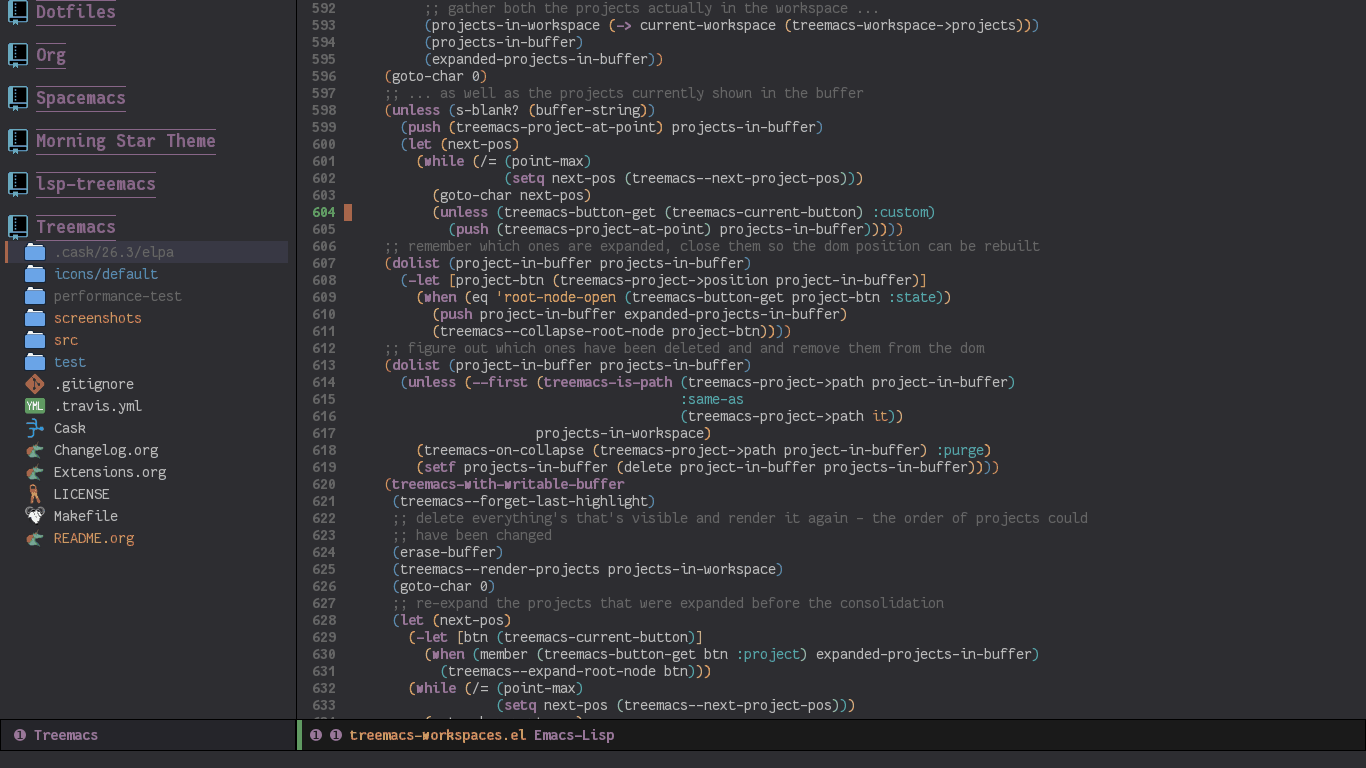Image resolution: width=1366 pixels, height=768 pixels.
Task: Open the test folder
Action: tap(70, 362)
